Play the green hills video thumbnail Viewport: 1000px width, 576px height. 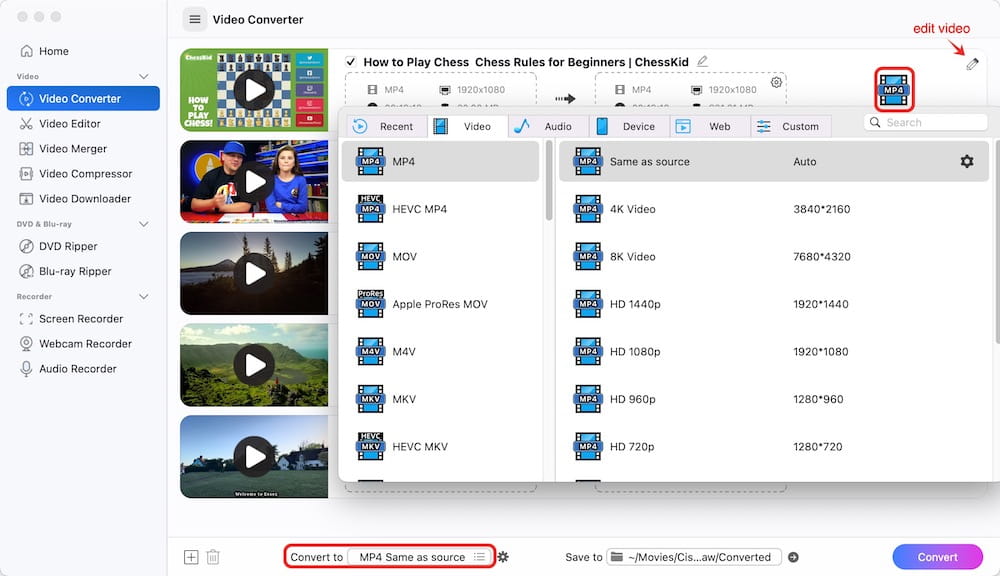[254, 365]
